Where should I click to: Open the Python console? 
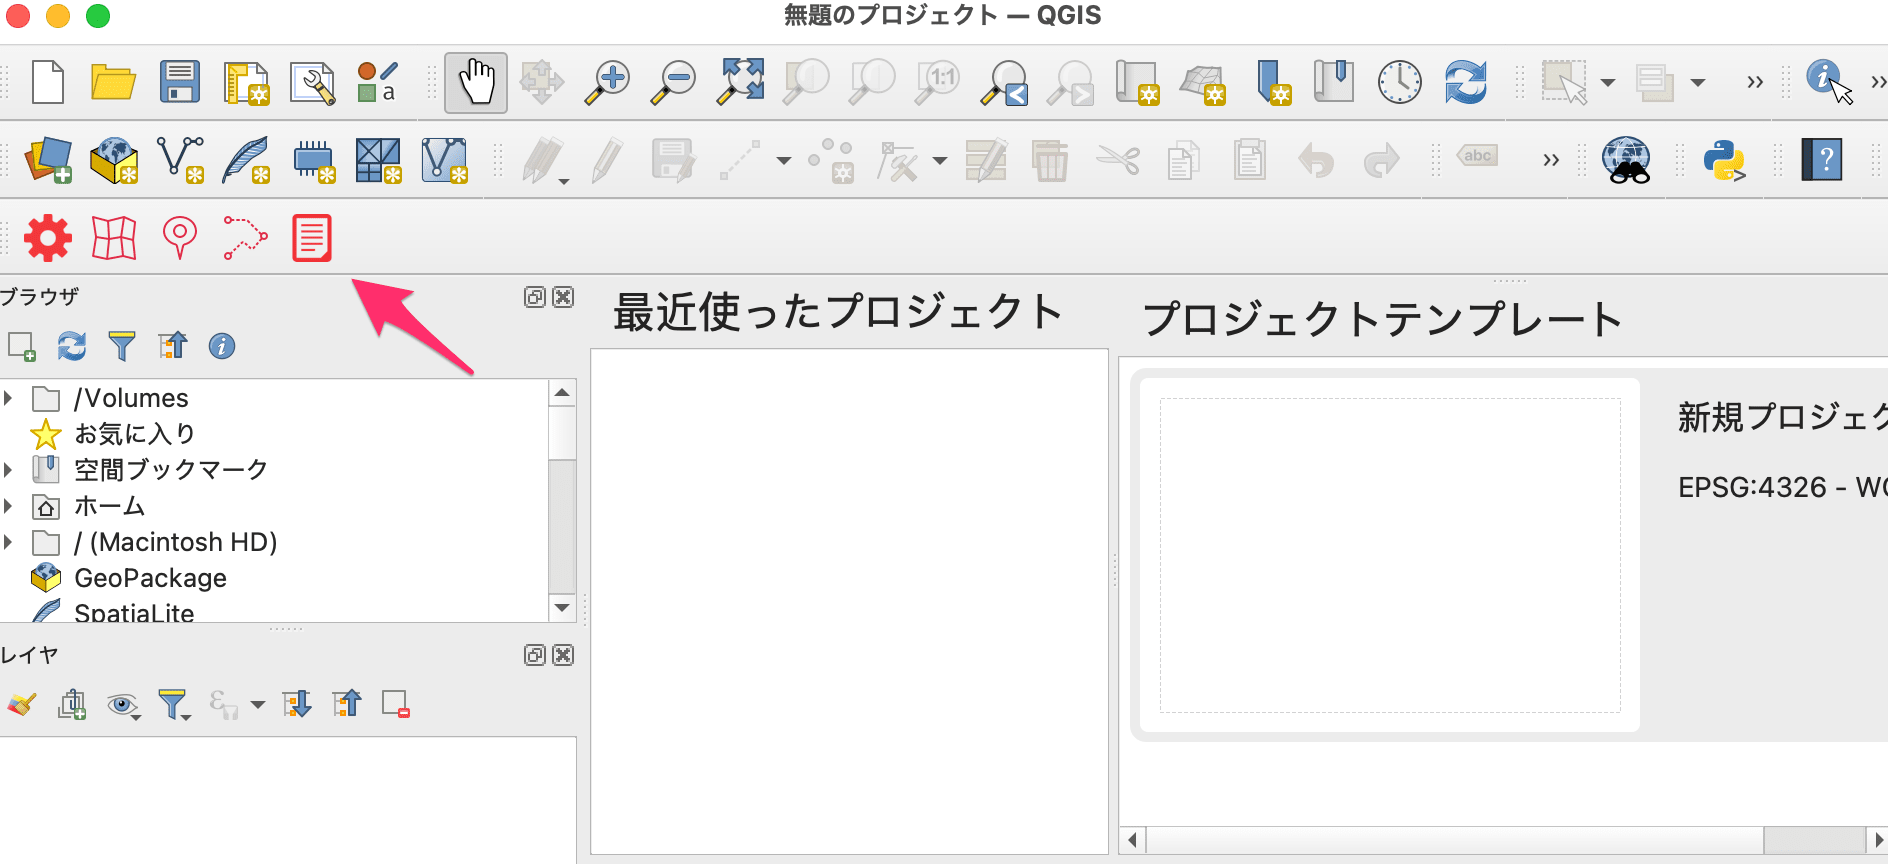[x=1724, y=160]
